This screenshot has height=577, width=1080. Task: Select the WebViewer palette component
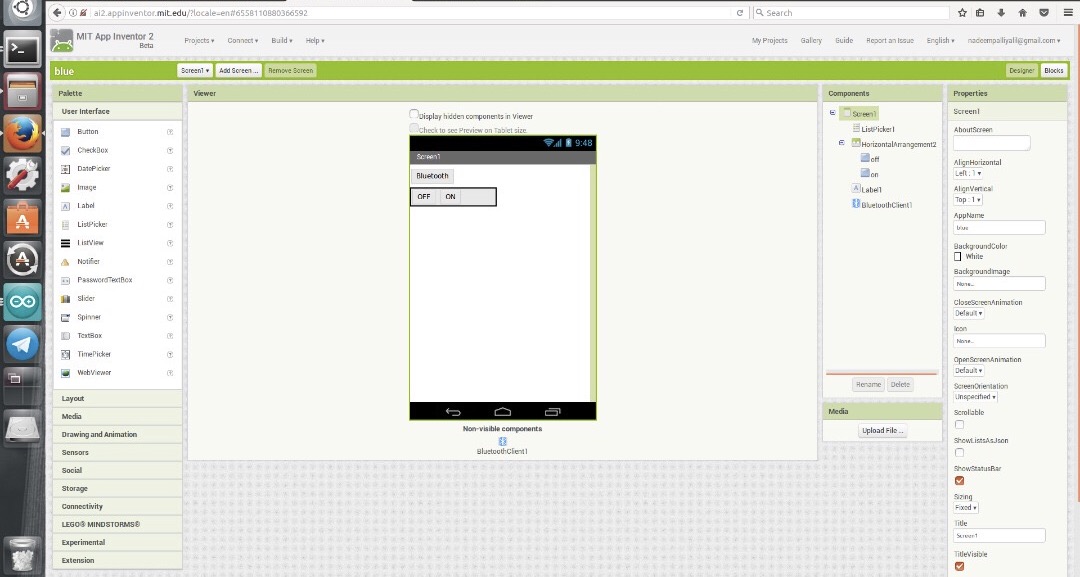tap(94, 373)
